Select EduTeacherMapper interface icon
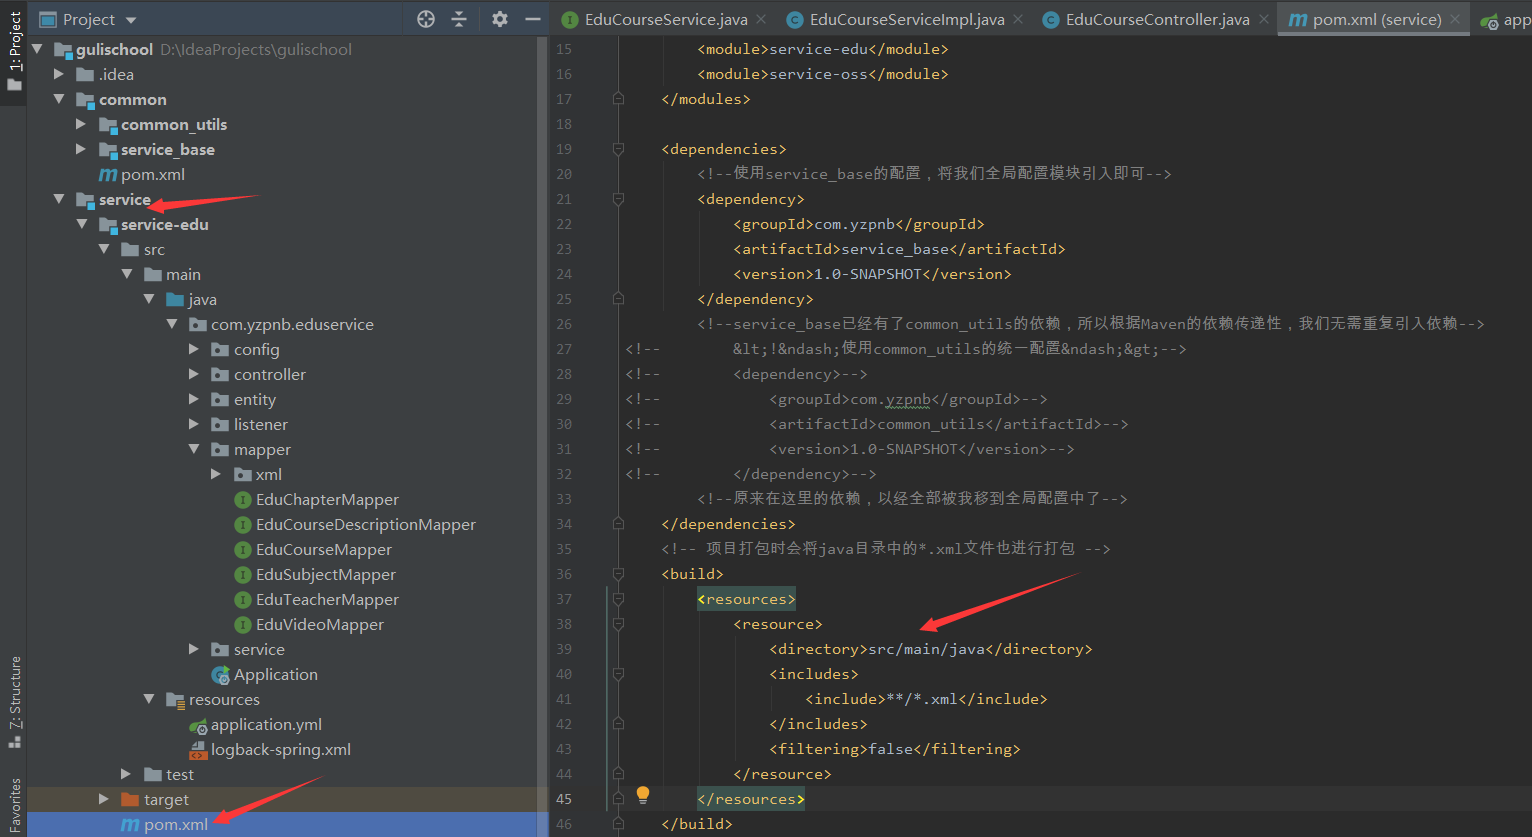Image resolution: width=1532 pixels, height=837 pixels. [243, 599]
